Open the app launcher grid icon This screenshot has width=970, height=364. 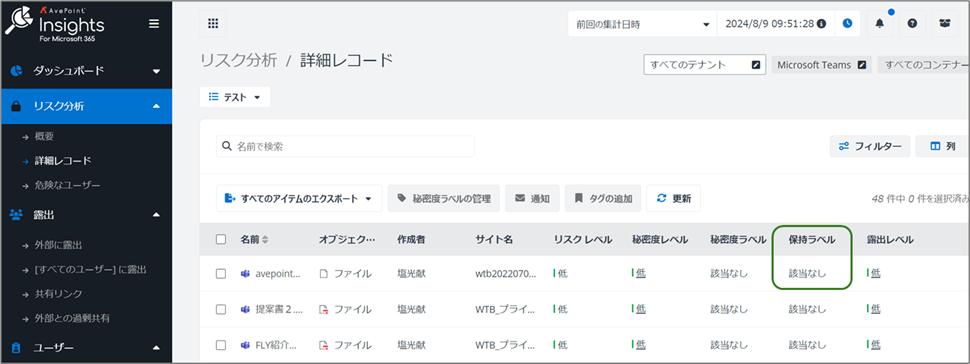pos(213,24)
